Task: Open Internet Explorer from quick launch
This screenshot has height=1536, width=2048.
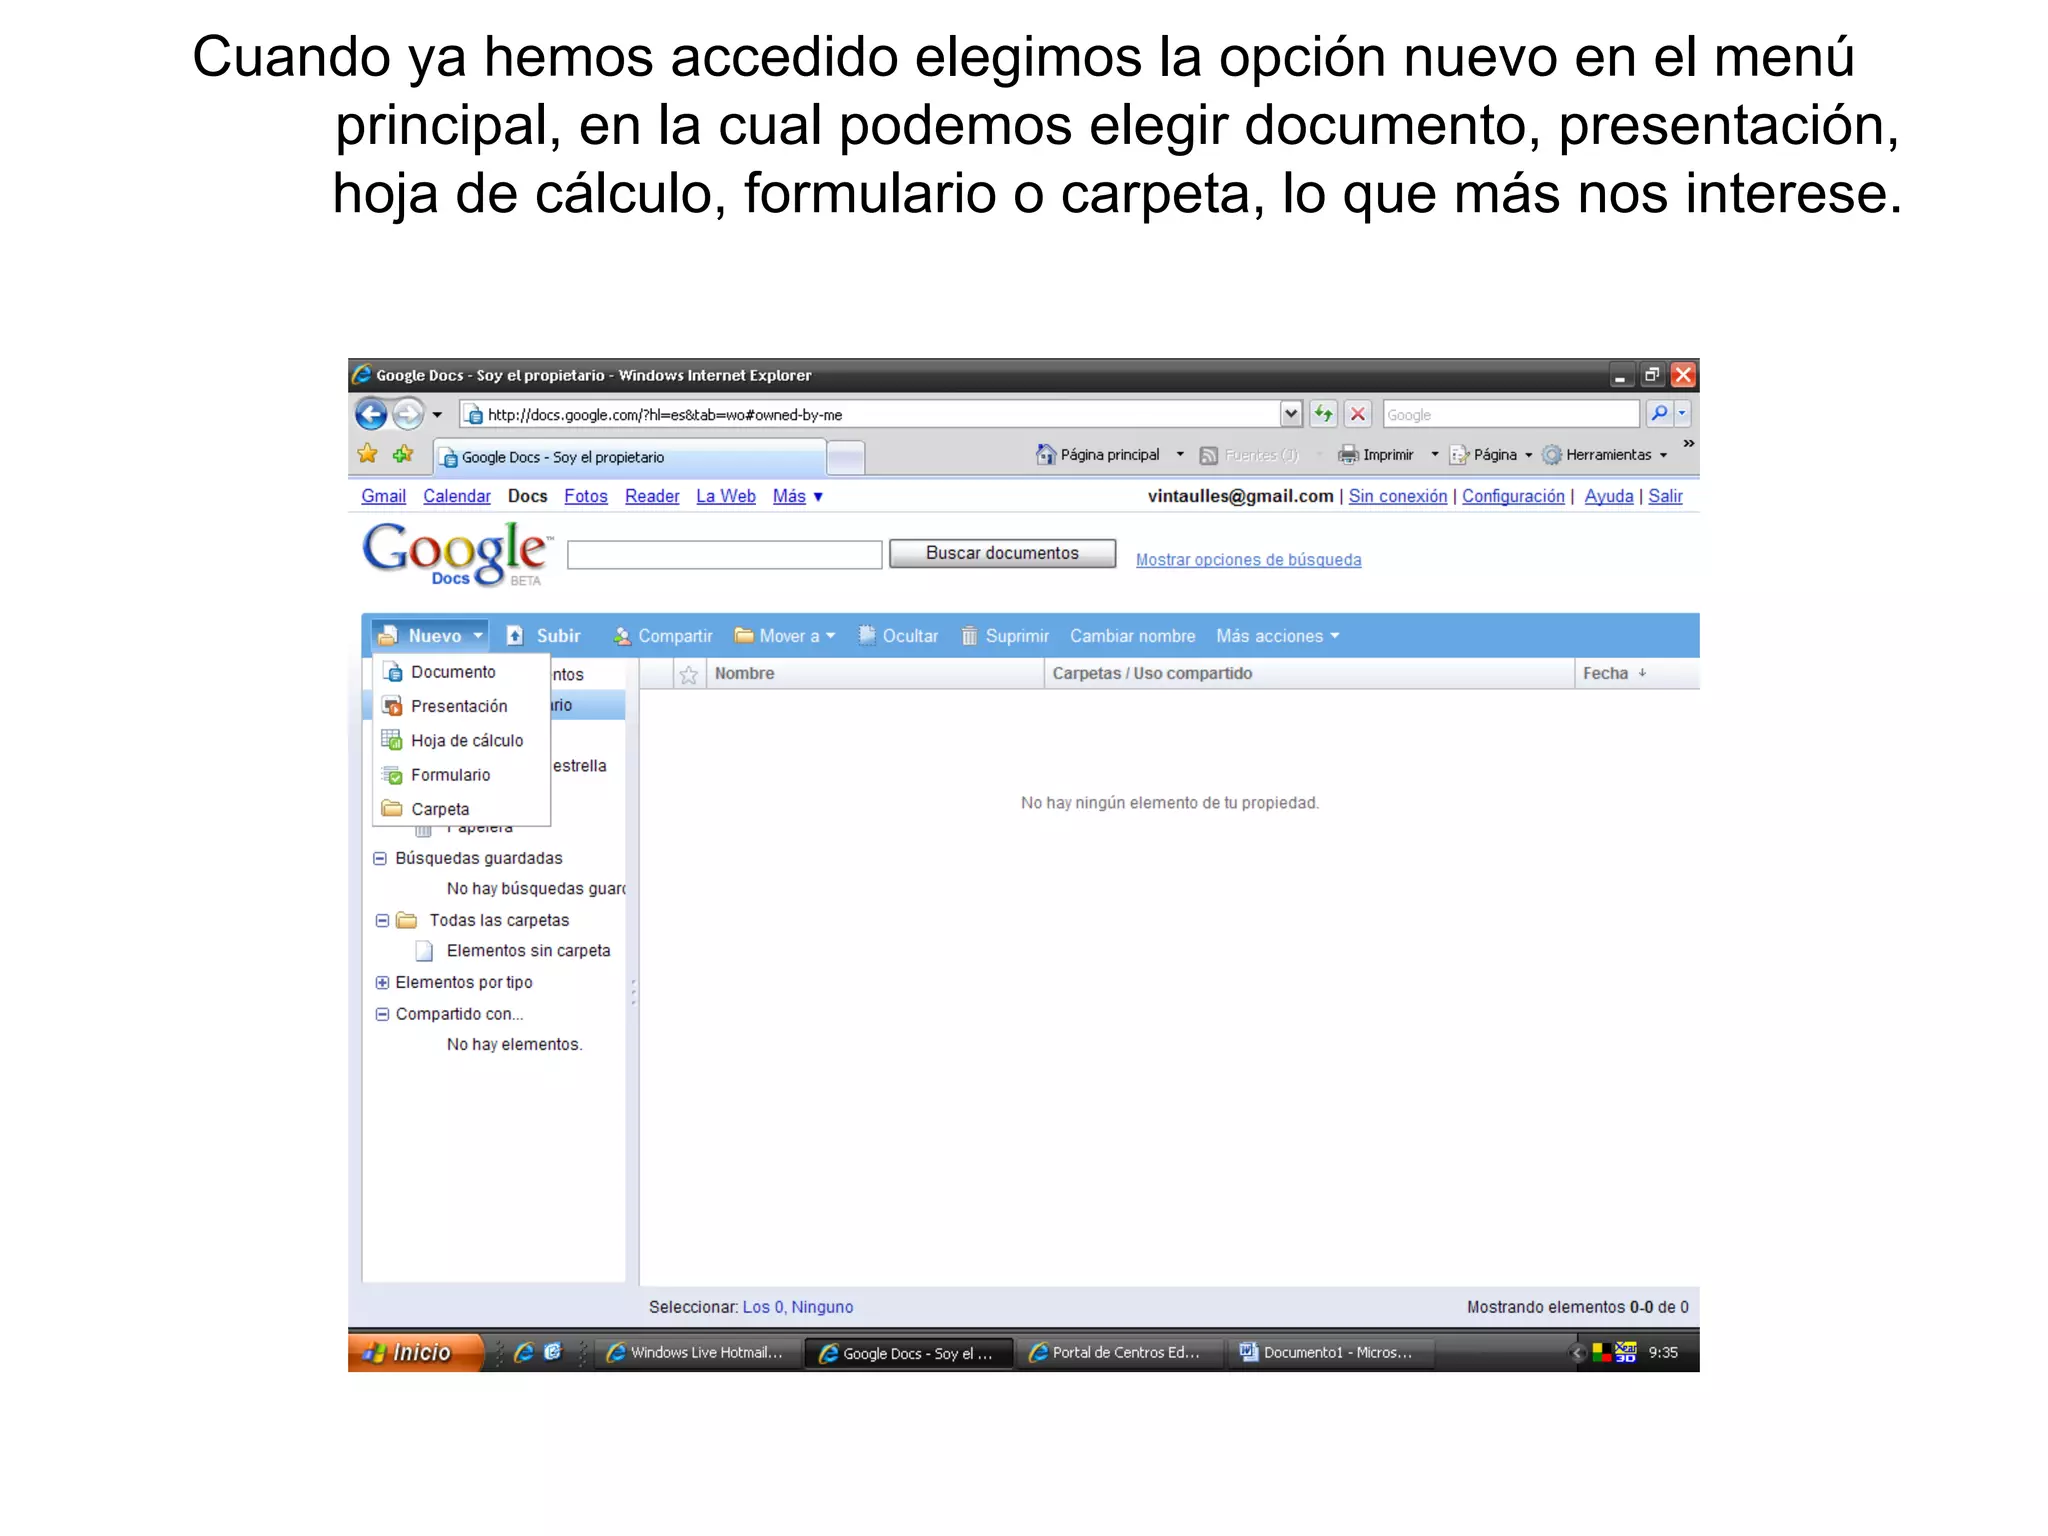Action: click(523, 1352)
